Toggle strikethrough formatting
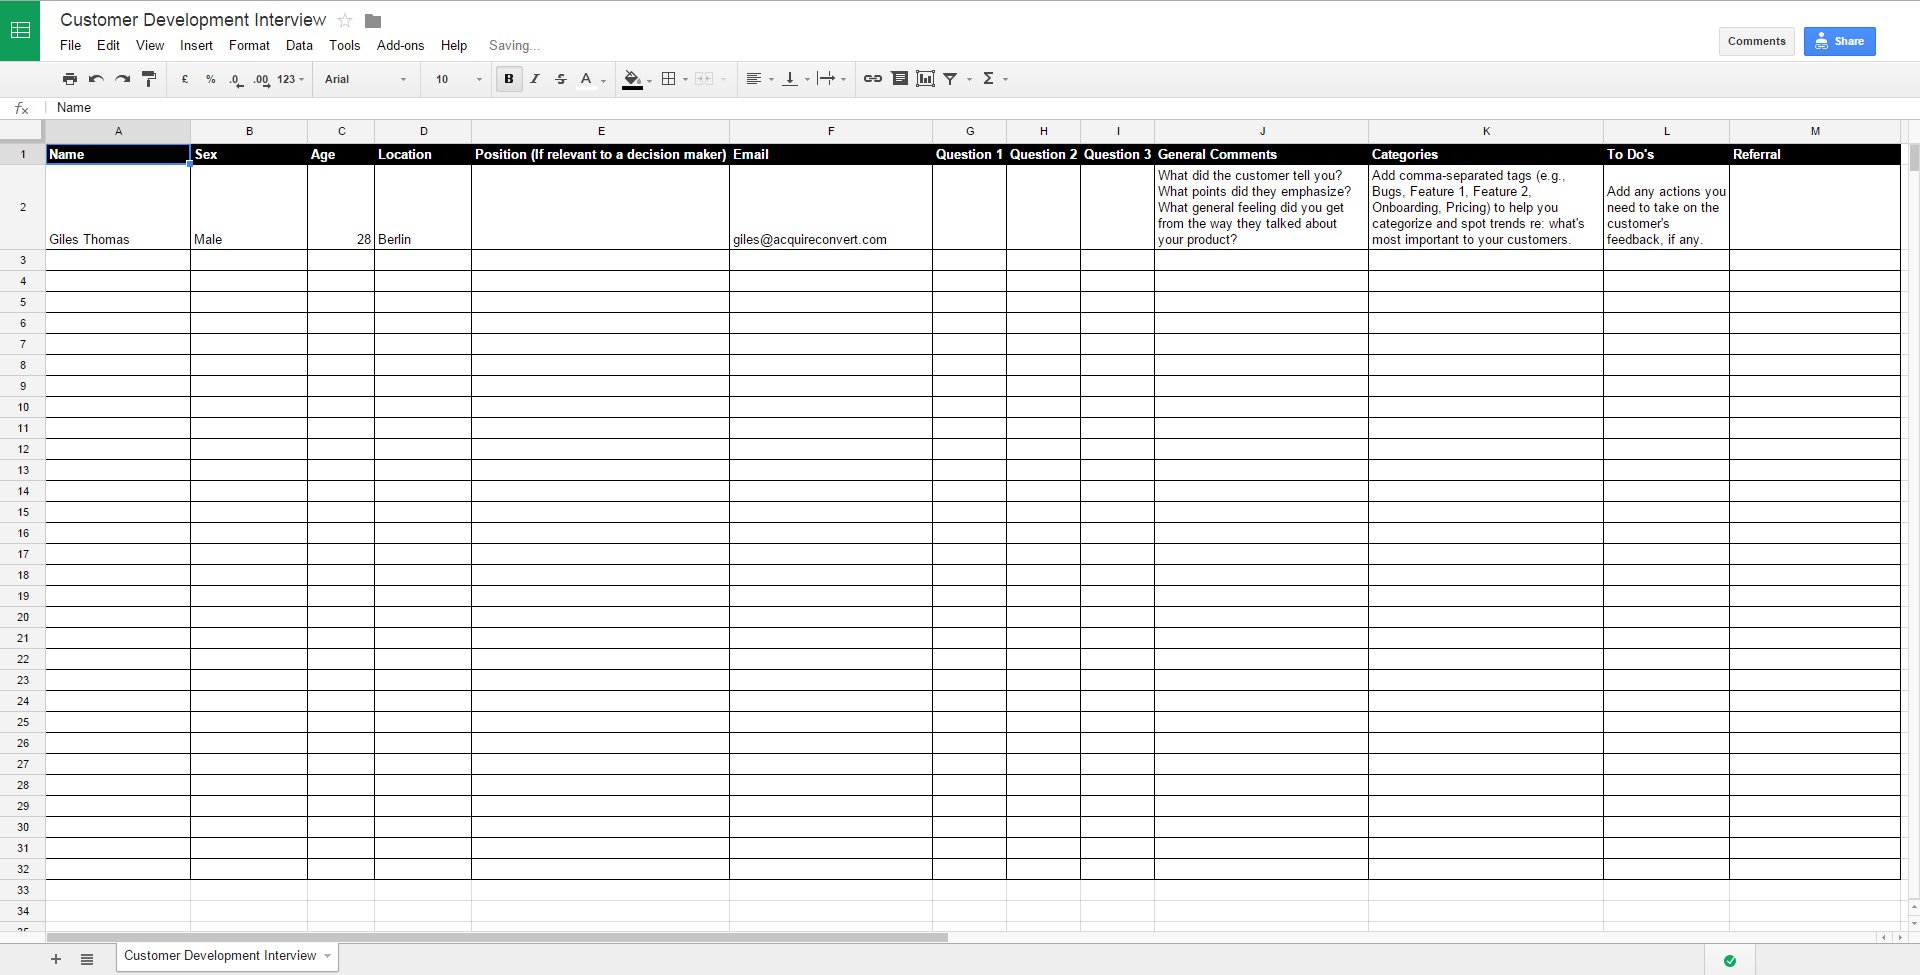This screenshot has height=975, width=1920. pos(560,79)
